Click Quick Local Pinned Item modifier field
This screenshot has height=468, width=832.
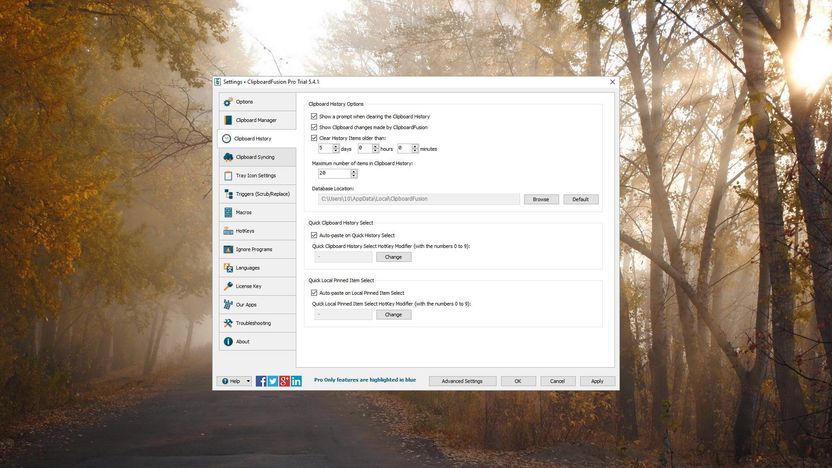344,315
